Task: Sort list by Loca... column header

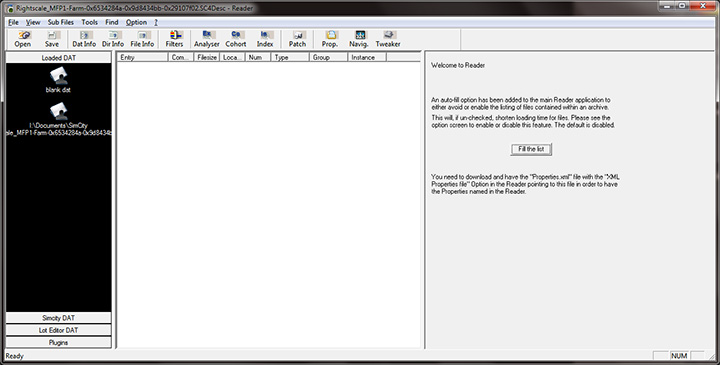Action: tap(232, 57)
